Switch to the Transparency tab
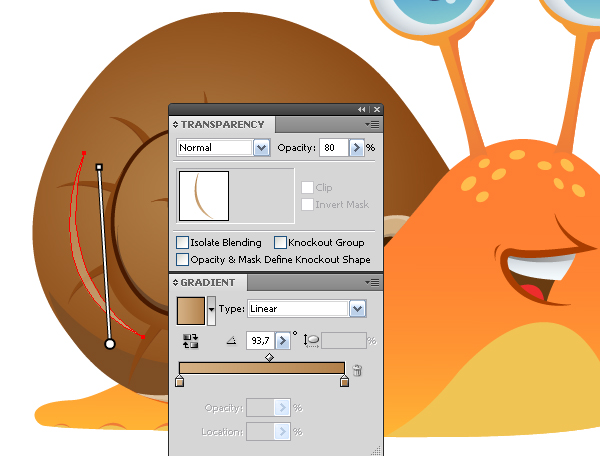This screenshot has height=456, width=600. 222,125
